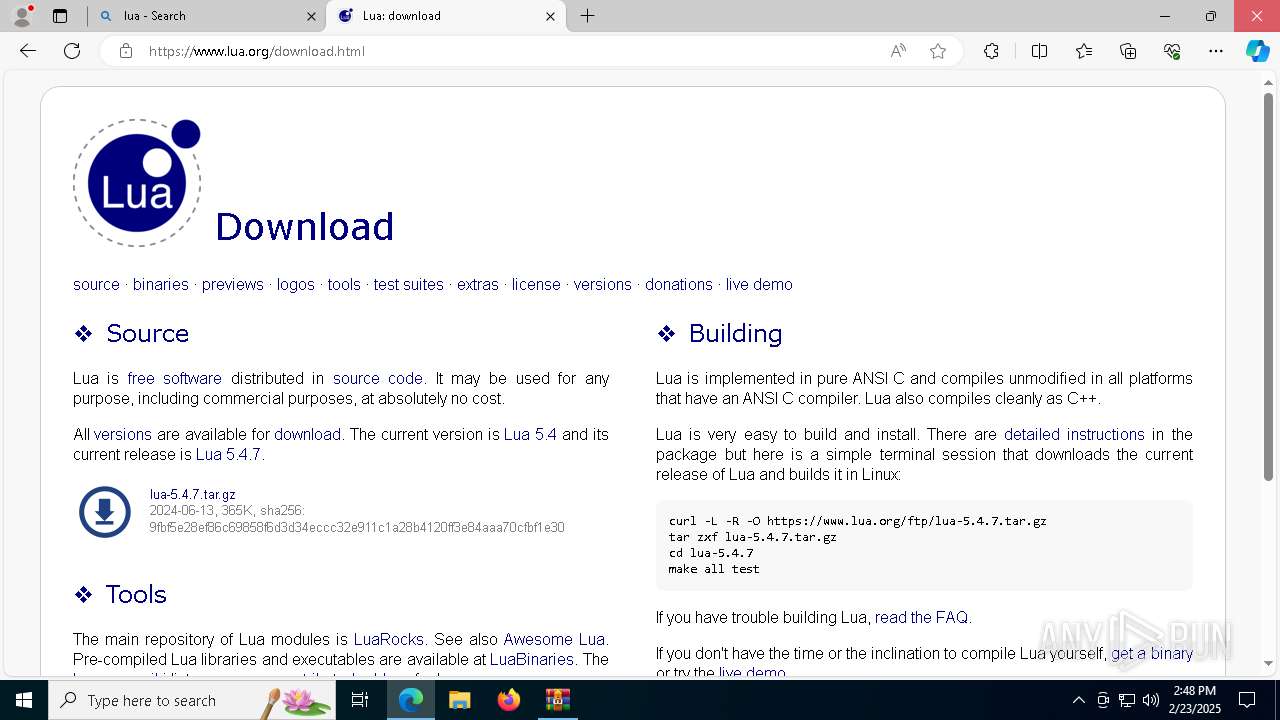Visit the 'Awesome Lua' link
Image resolution: width=1280 pixels, height=720 pixels.
pyautogui.click(x=554, y=640)
